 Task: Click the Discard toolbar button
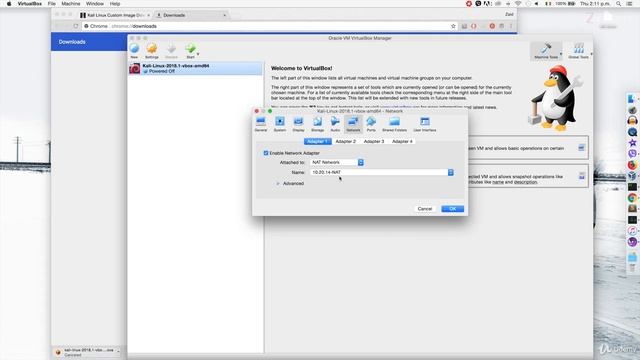click(171, 51)
